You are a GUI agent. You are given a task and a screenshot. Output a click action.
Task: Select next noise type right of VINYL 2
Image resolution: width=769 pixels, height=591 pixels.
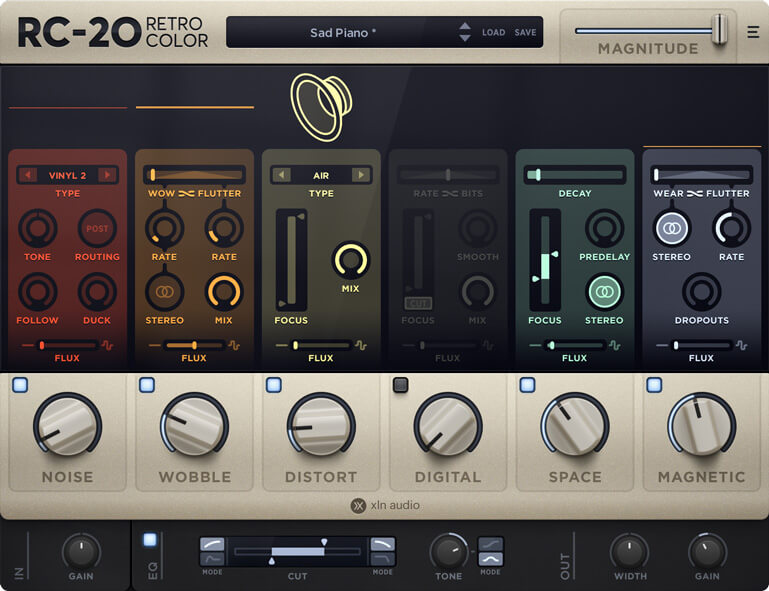click(107, 175)
